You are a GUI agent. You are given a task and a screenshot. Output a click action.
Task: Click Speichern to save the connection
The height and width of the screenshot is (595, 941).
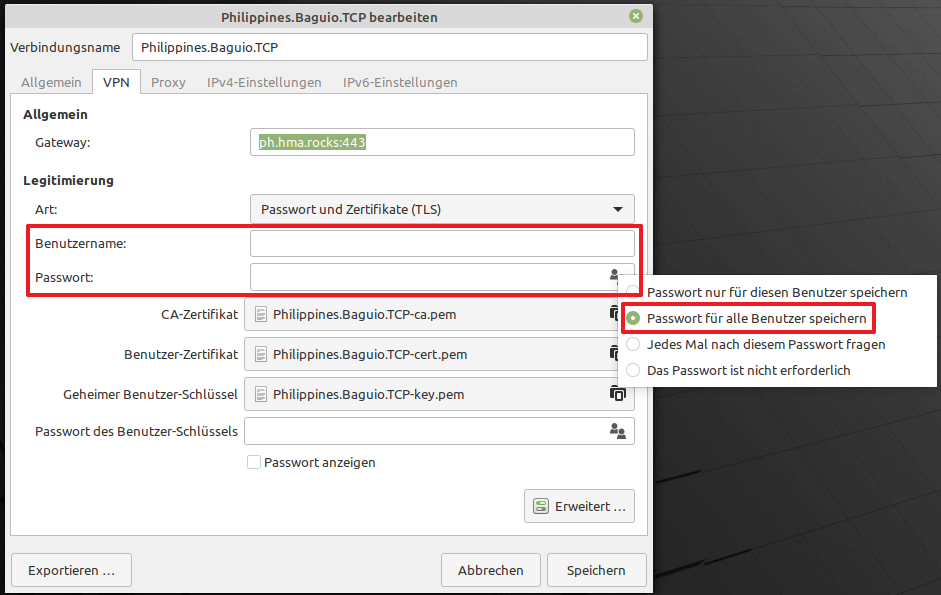click(597, 570)
